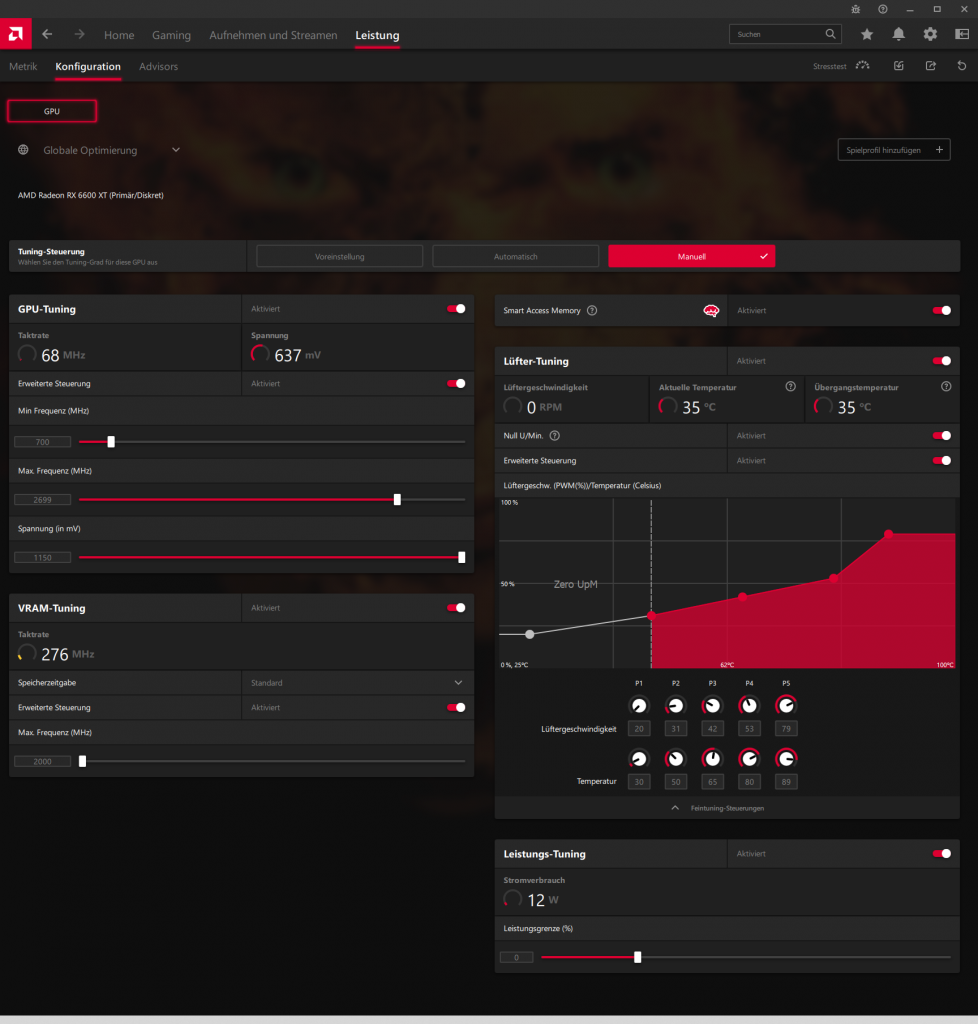Click the GPU button
The image size is (978, 1024).
pyautogui.click(x=52, y=111)
